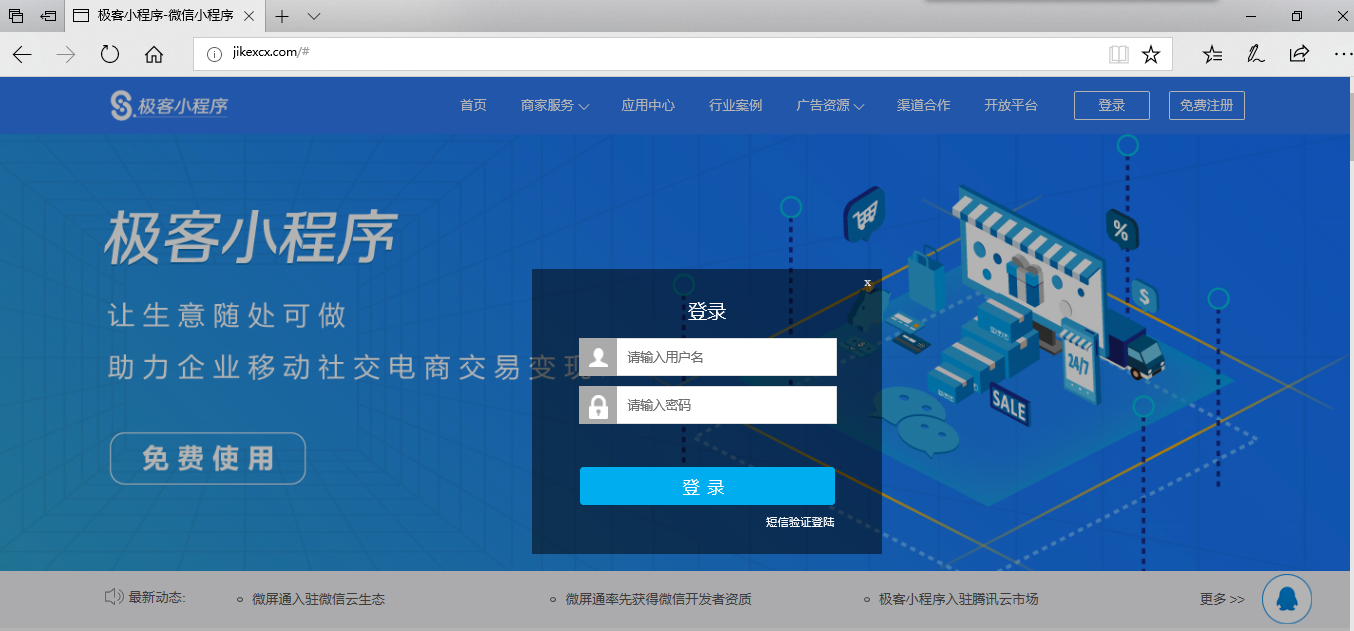Go to the browser Home icon

[154, 54]
